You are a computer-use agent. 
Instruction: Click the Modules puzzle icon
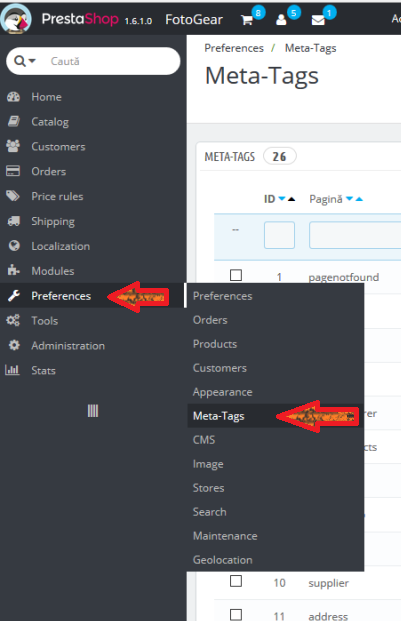[13, 270]
